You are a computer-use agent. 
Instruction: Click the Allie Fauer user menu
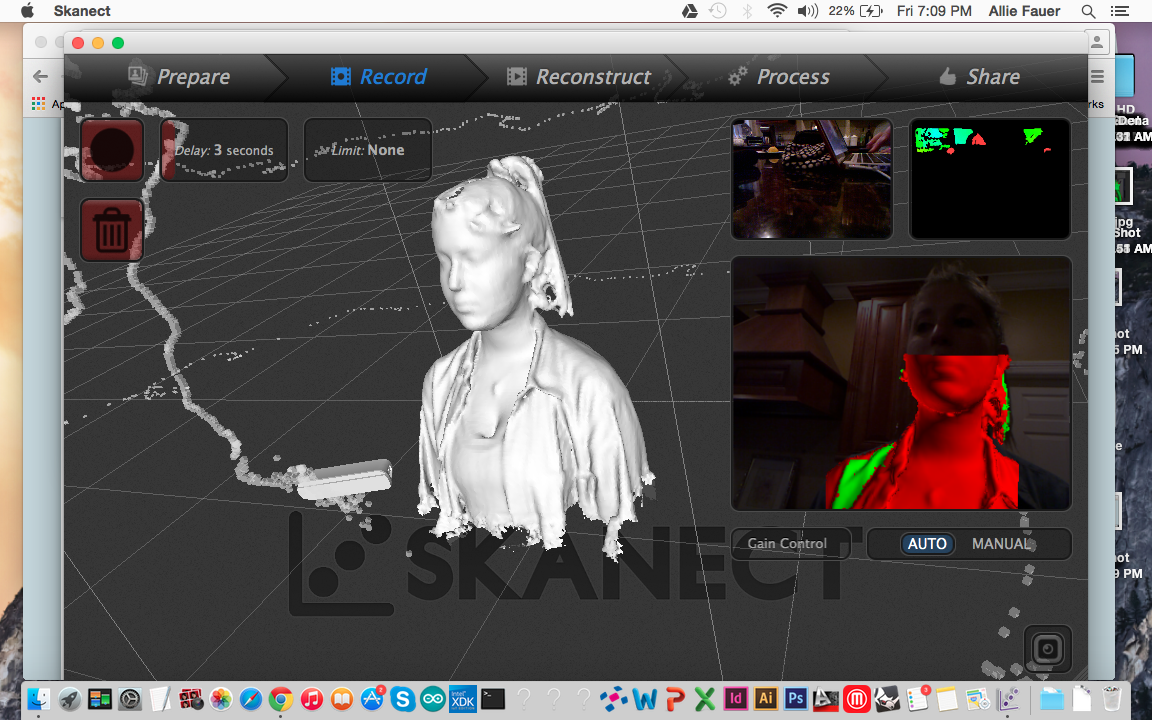(1024, 11)
